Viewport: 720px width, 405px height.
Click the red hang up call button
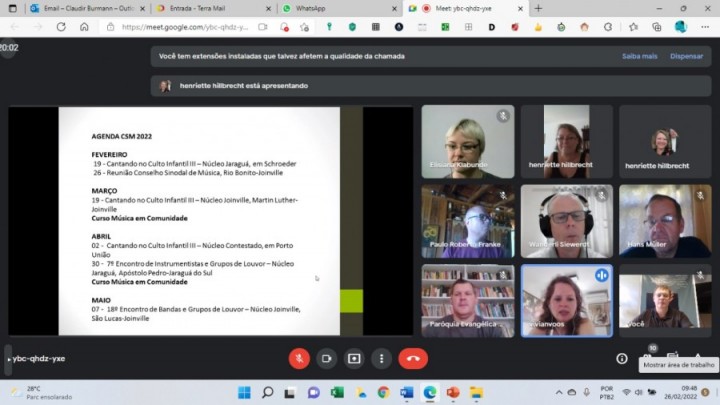click(413, 359)
